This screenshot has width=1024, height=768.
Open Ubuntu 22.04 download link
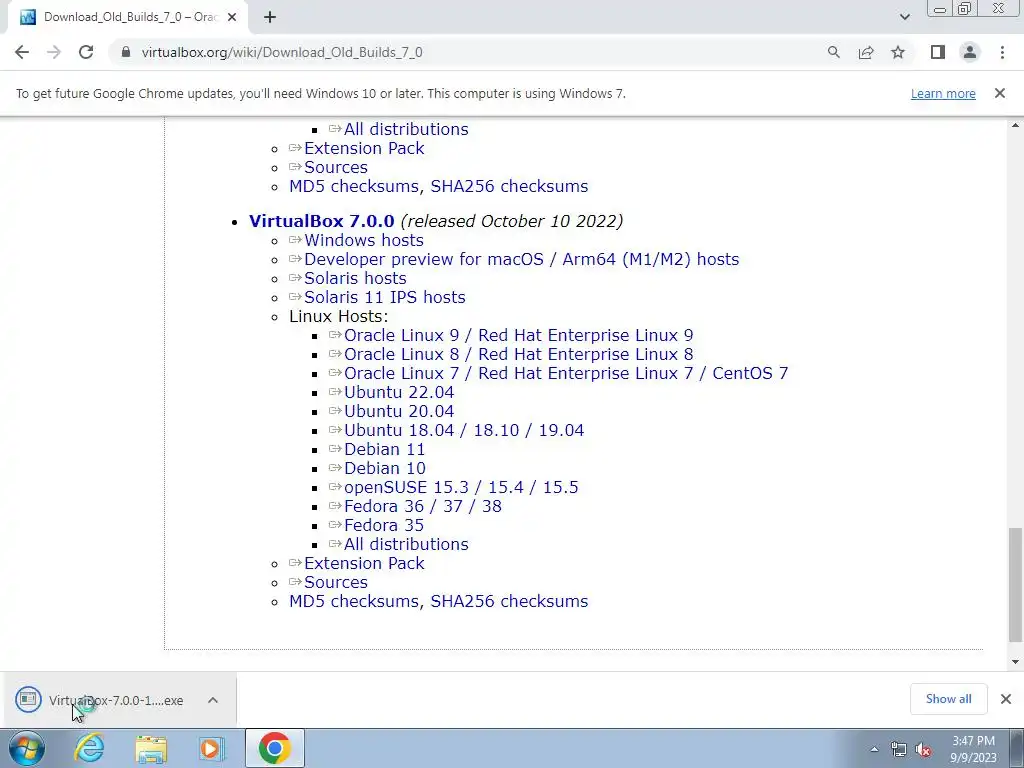(x=399, y=392)
